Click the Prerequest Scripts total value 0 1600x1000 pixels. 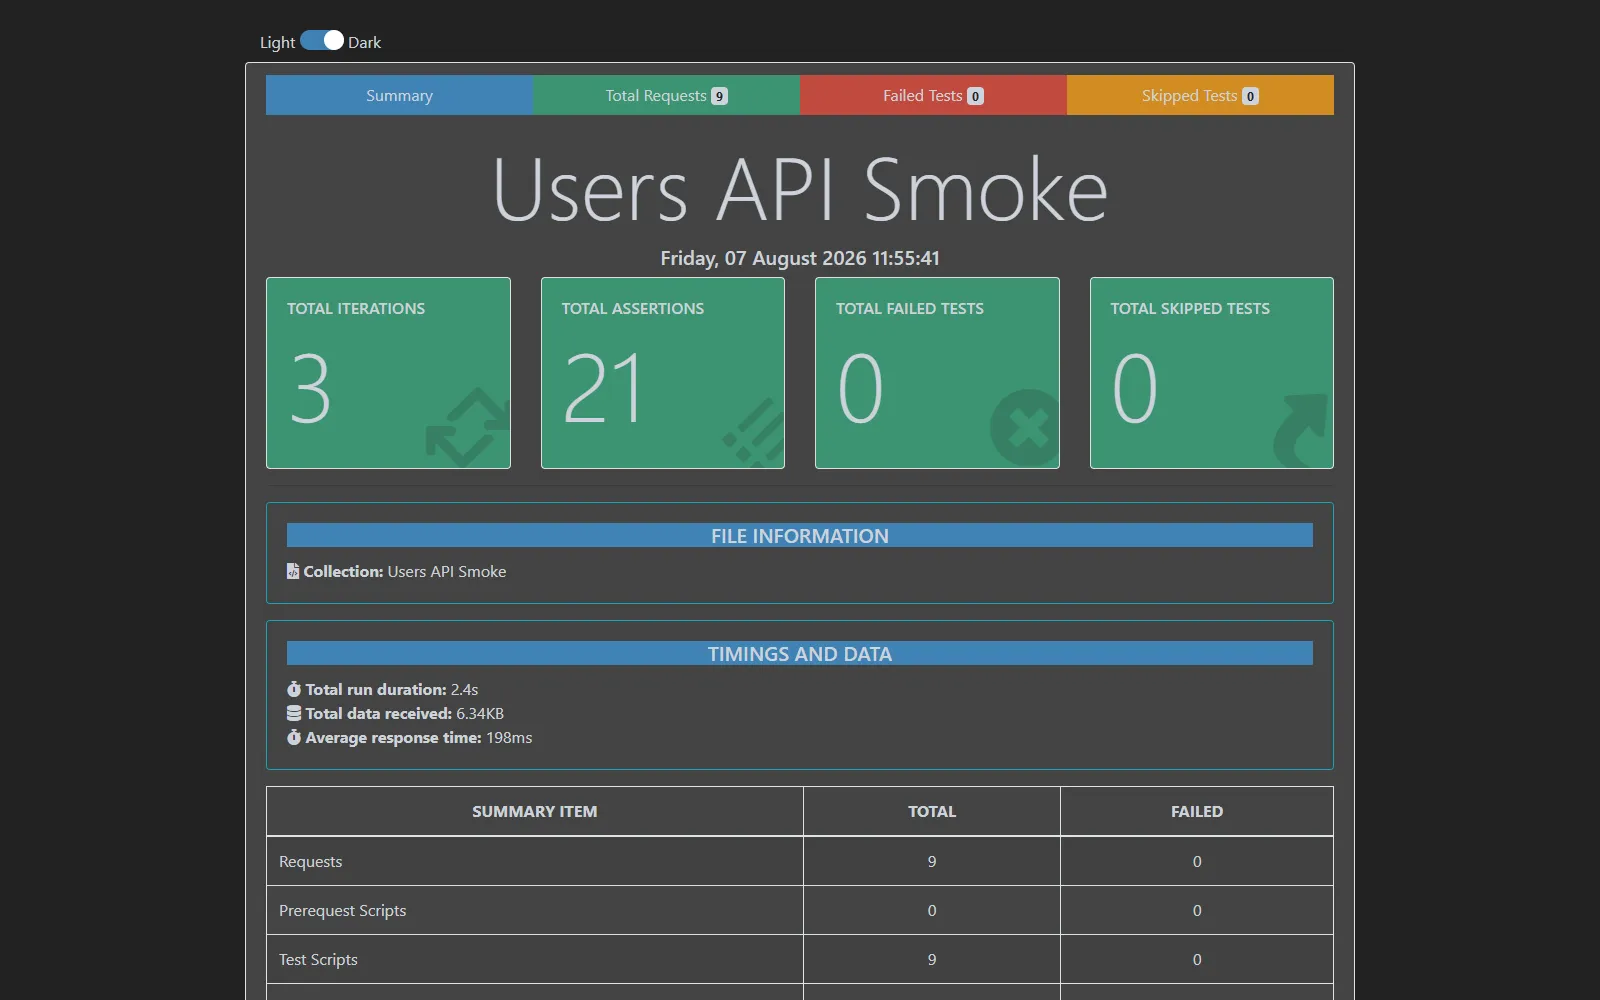932,910
